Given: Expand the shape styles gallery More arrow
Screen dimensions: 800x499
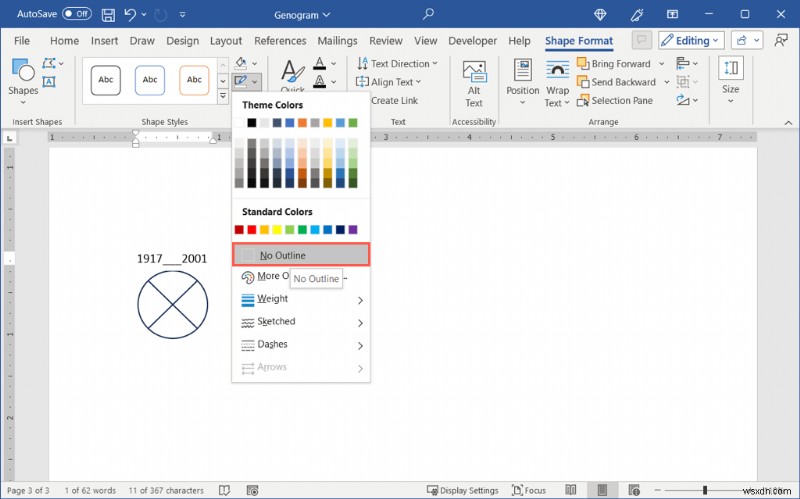Looking at the screenshot, I should pos(223,96).
